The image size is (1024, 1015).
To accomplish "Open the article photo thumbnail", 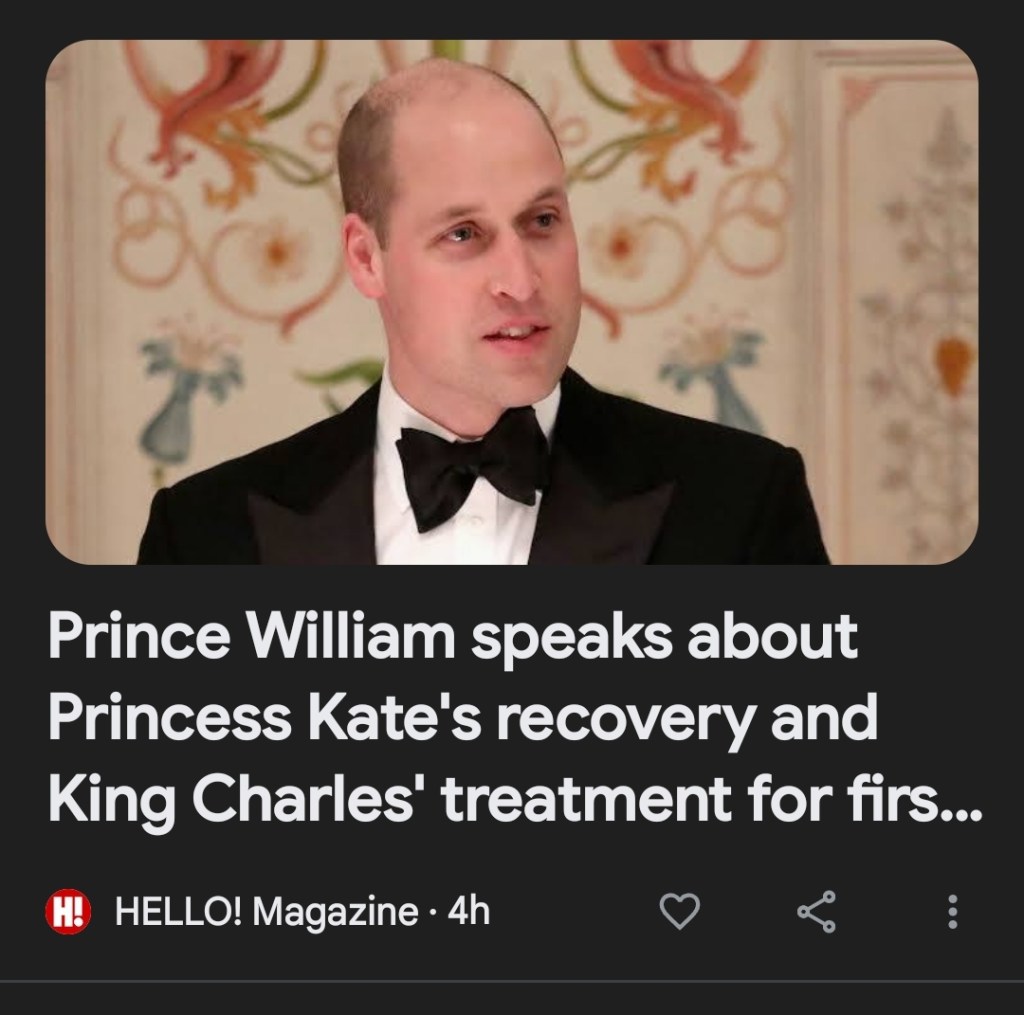I will (x=511, y=302).
